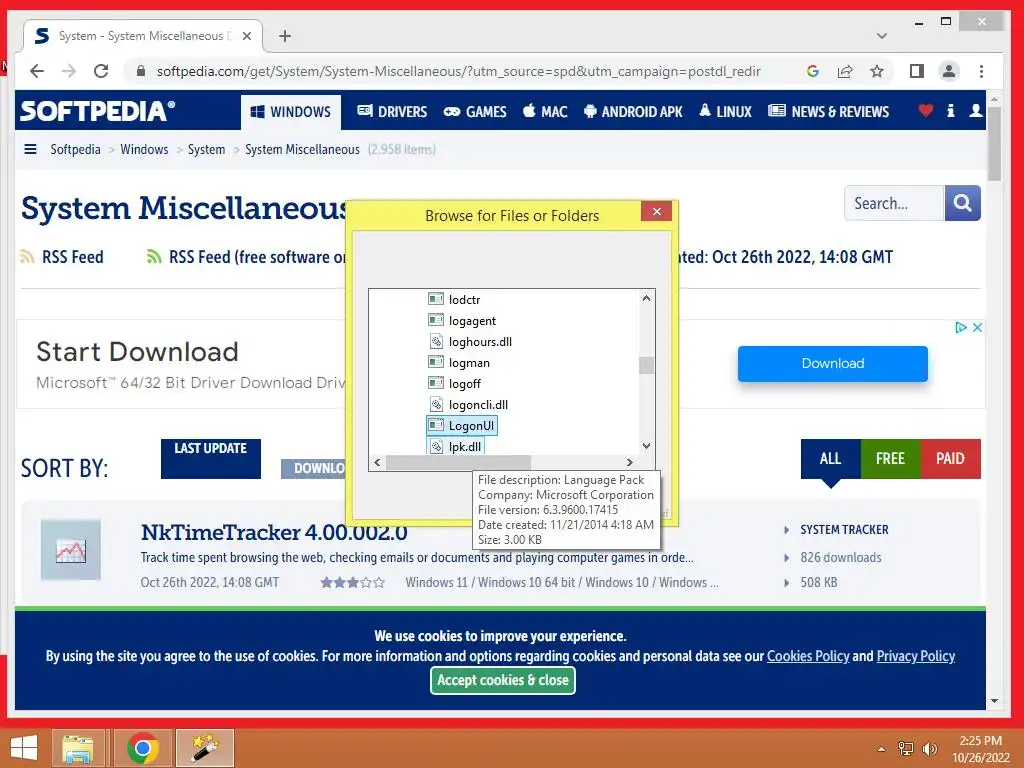Open the red heart favorites icon
Viewport: 1024px width, 768px height.
pos(925,110)
